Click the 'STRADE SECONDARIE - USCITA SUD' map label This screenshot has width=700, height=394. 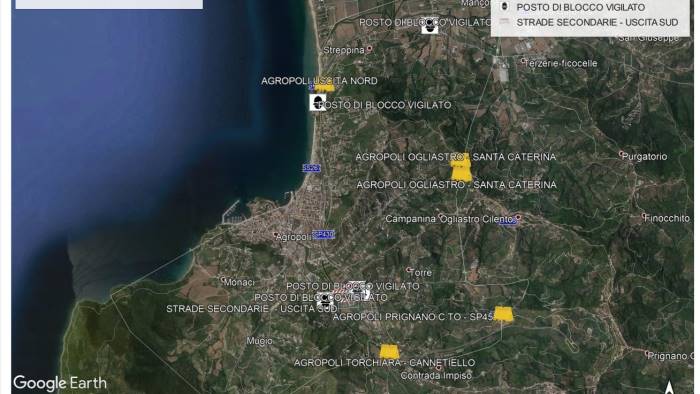[252, 309]
